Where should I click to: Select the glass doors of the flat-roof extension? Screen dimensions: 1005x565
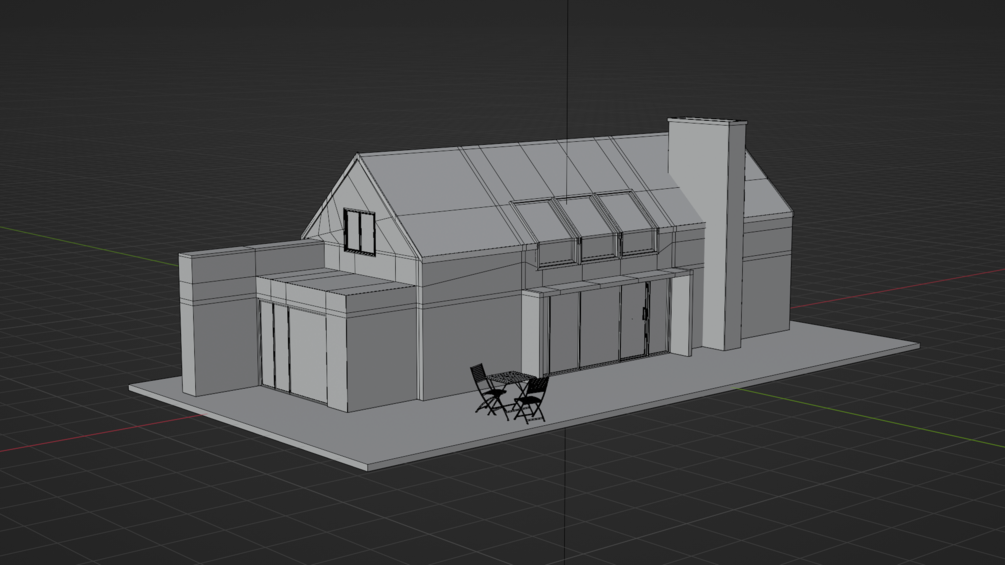[x=293, y=350]
